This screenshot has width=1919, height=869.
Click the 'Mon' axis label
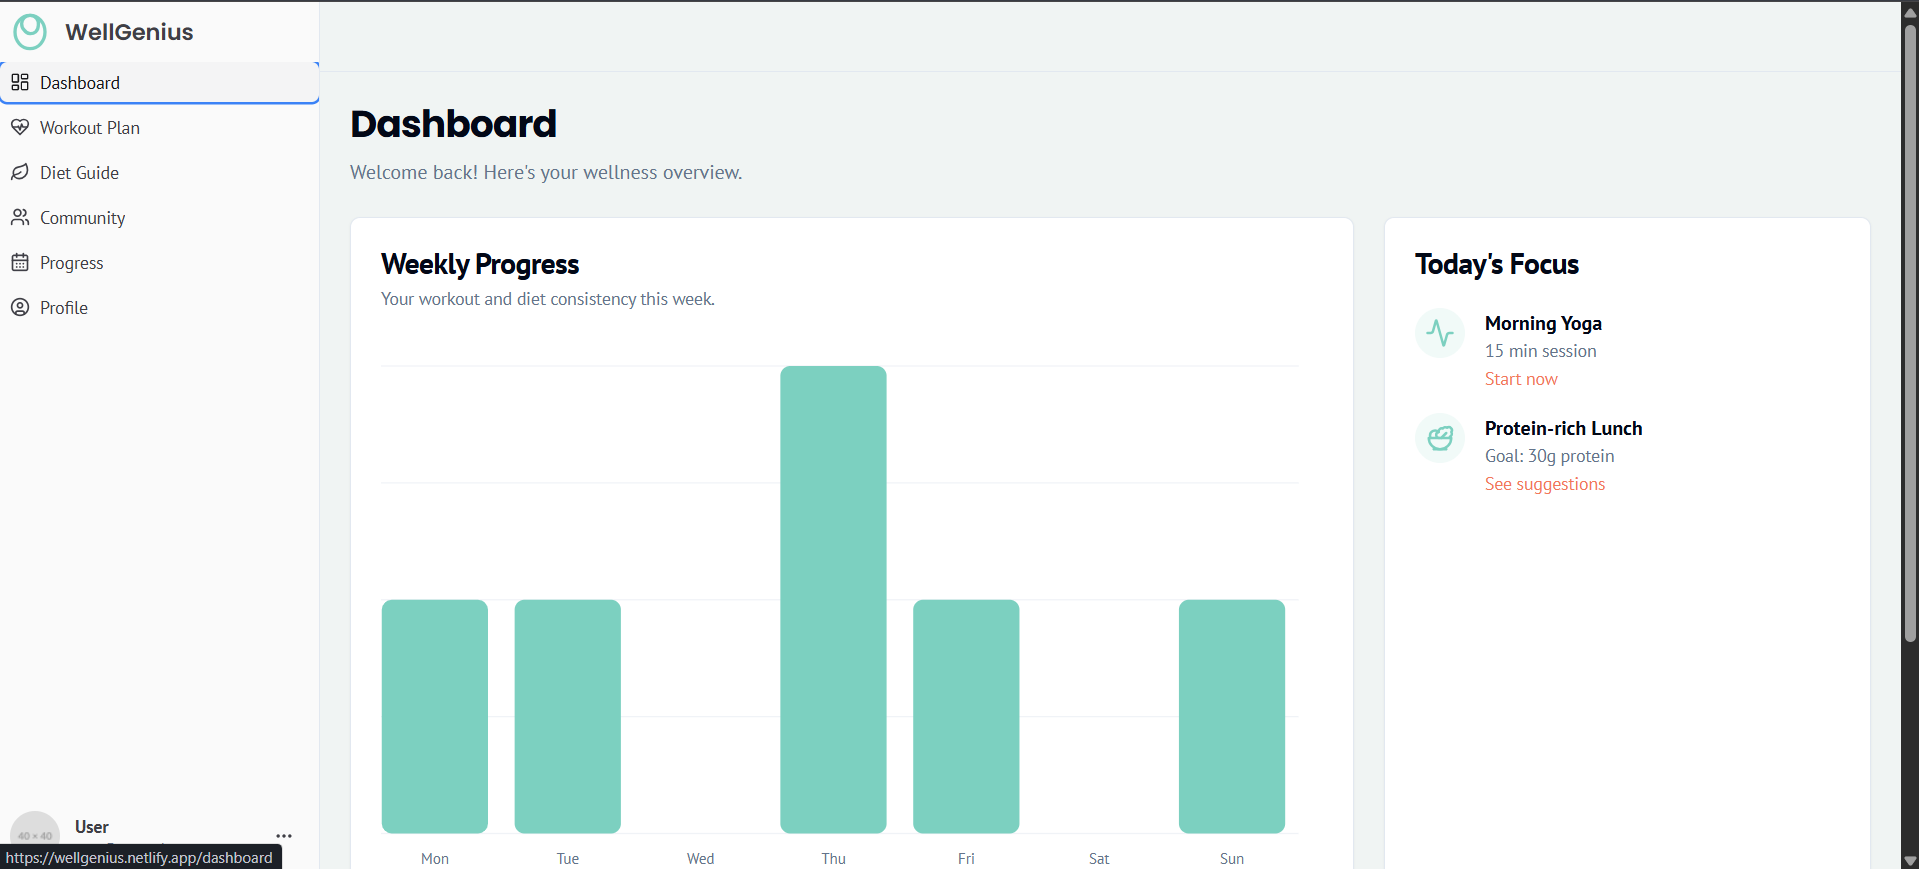435,859
